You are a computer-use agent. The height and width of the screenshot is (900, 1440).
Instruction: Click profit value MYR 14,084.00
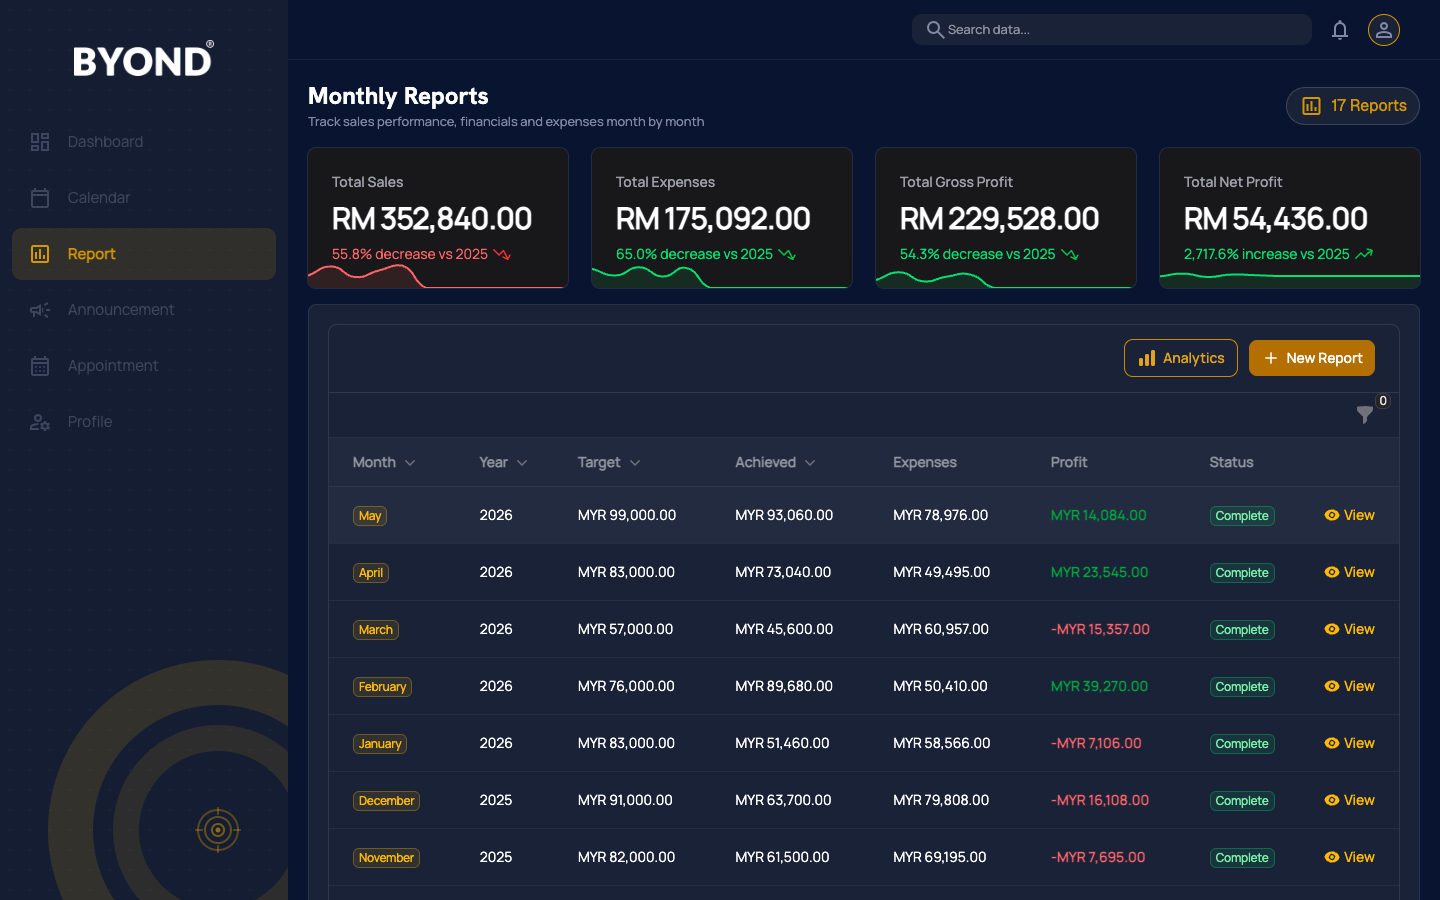pos(1099,515)
